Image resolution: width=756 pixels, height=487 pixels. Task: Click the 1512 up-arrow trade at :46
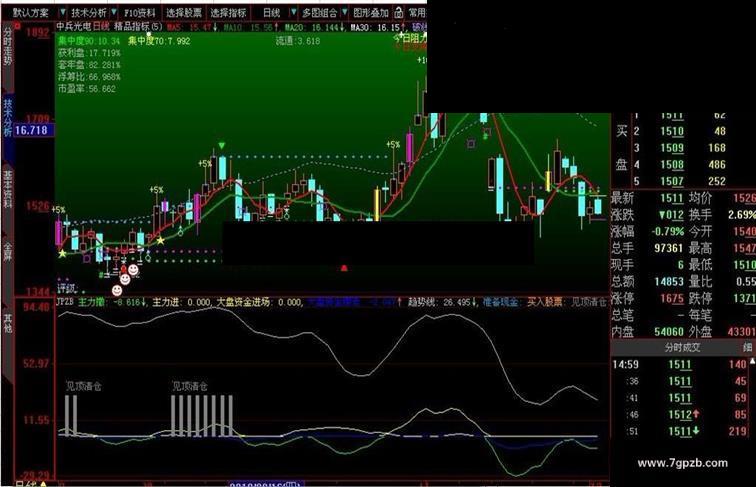(x=683, y=415)
